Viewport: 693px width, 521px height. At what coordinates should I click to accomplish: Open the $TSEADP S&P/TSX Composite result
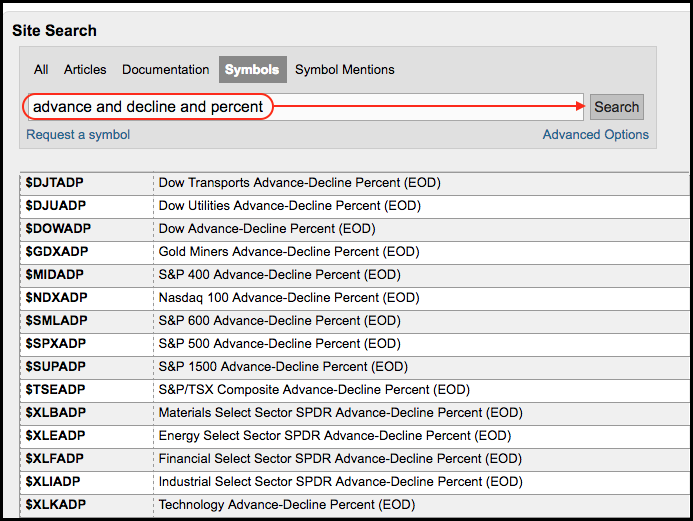[x=55, y=389]
